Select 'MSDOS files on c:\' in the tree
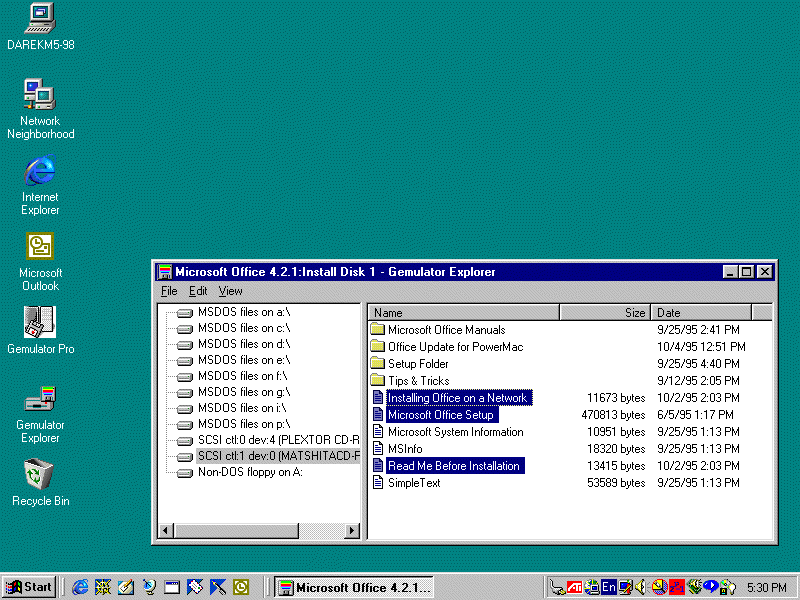Screen dimensions: 800x600 (244, 328)
